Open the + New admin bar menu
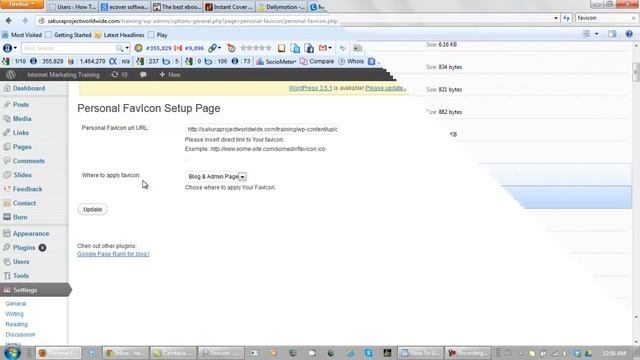Image resolution: width=640 pixels, height=360 pixels. coord(170,75)
